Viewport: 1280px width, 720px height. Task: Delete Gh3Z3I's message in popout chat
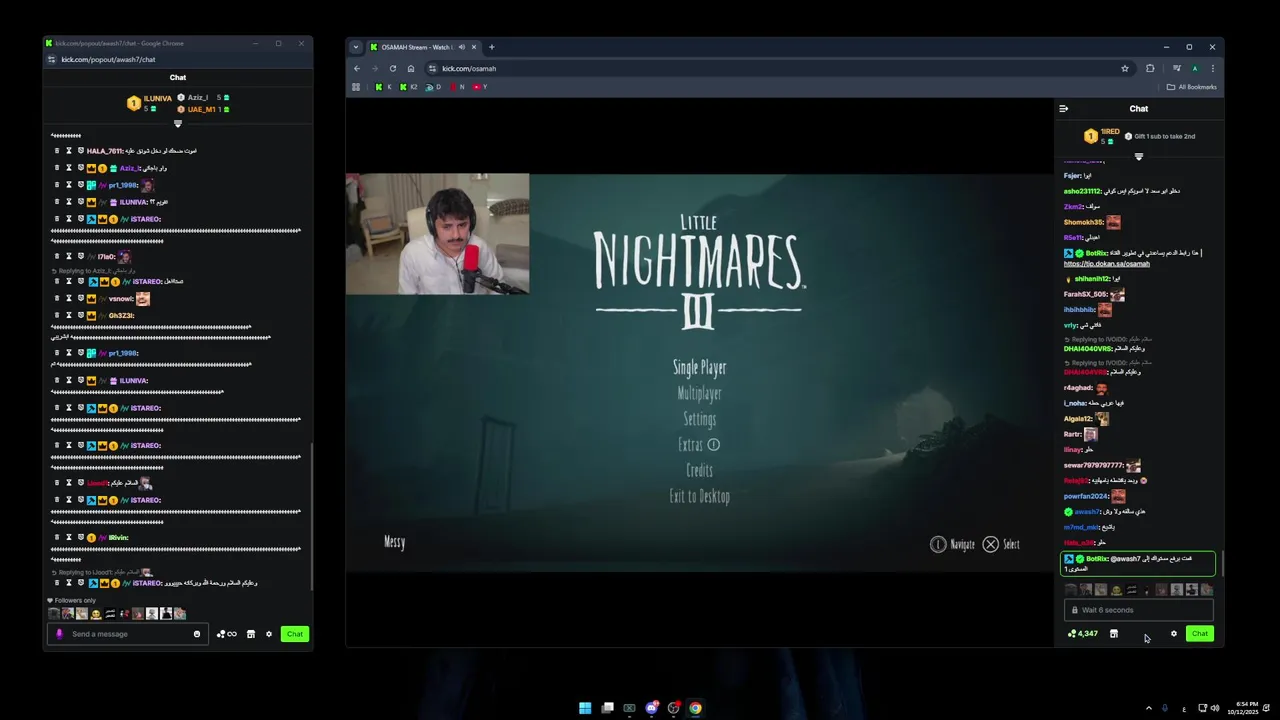[x=57, y=316]
